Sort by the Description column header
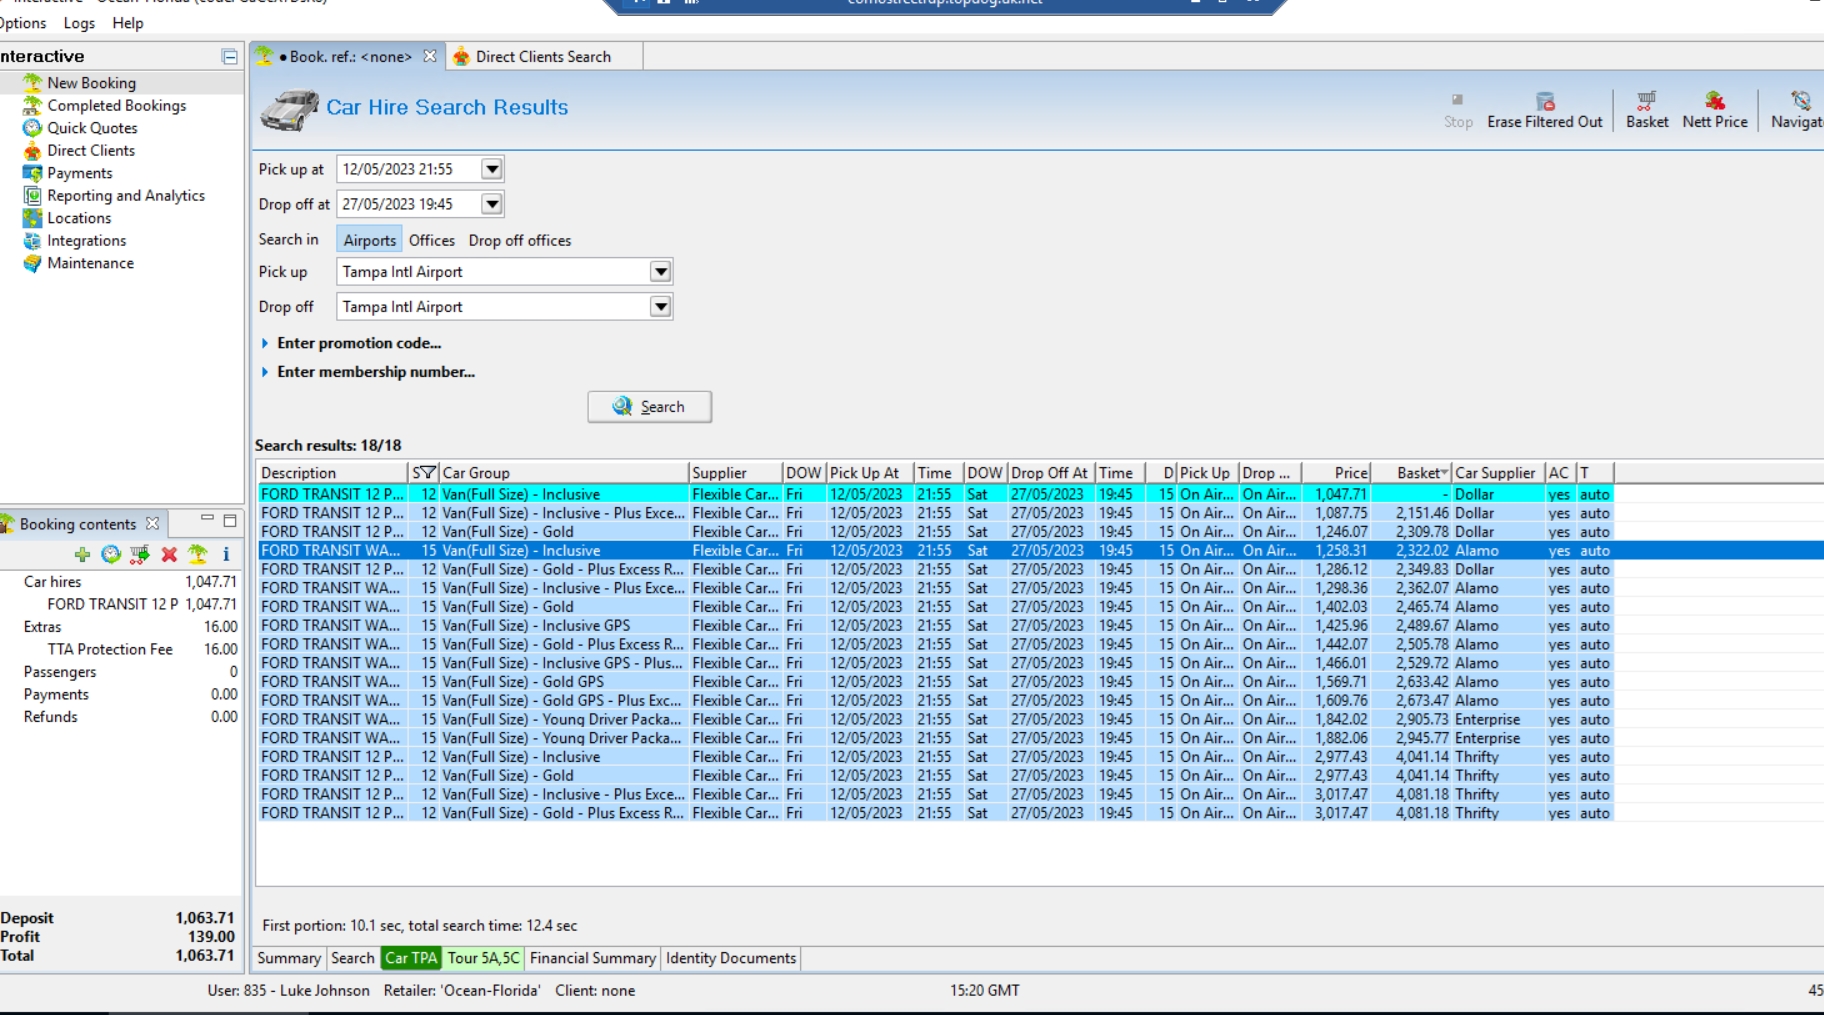 coord(333,473)
